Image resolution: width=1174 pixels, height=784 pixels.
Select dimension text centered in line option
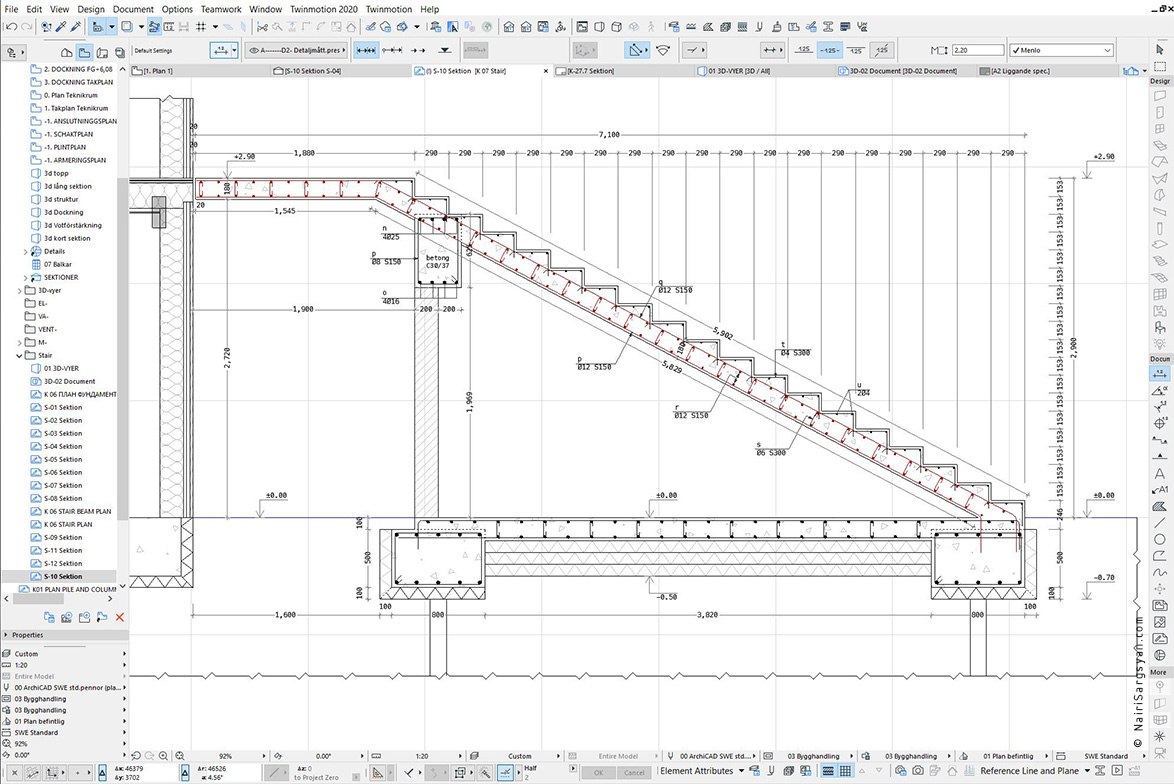click(830, 50)
